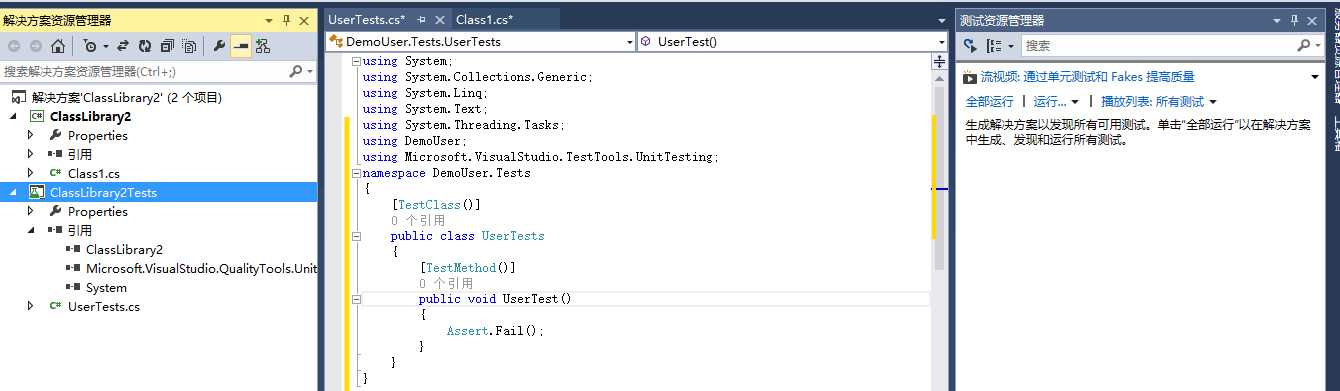Viewport: 1340px width, 391px height.
Task: Switch to the Class1.cs* tab
Action: (484, 19)
